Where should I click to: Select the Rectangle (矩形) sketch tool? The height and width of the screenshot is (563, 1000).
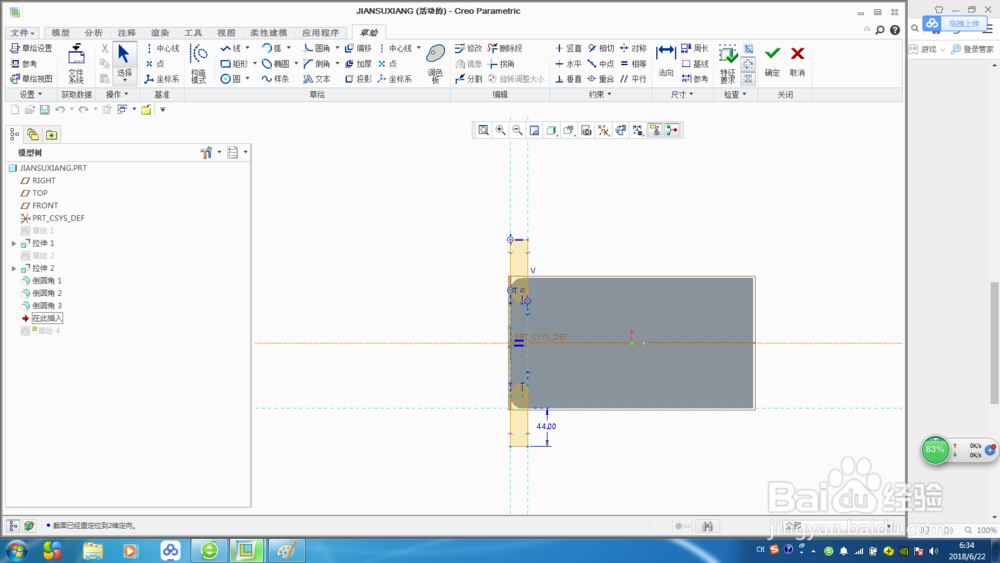[233, 64]
